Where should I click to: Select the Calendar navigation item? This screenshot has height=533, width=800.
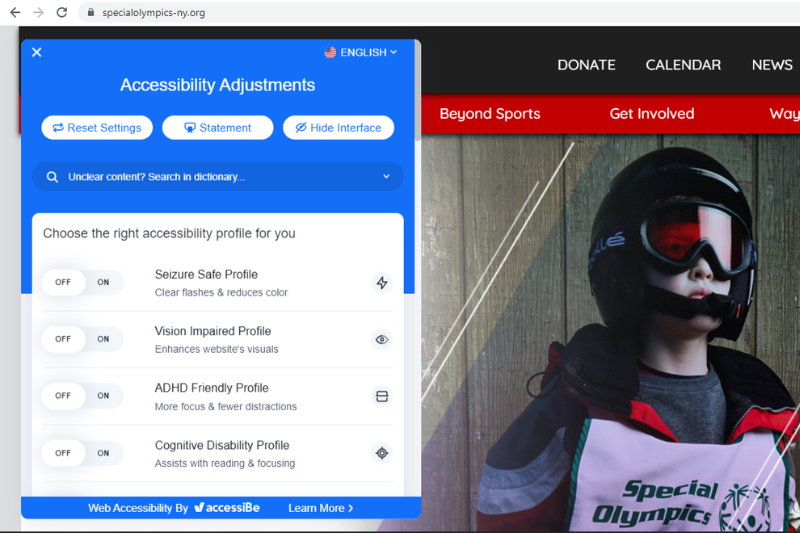[x=683, y=65]
